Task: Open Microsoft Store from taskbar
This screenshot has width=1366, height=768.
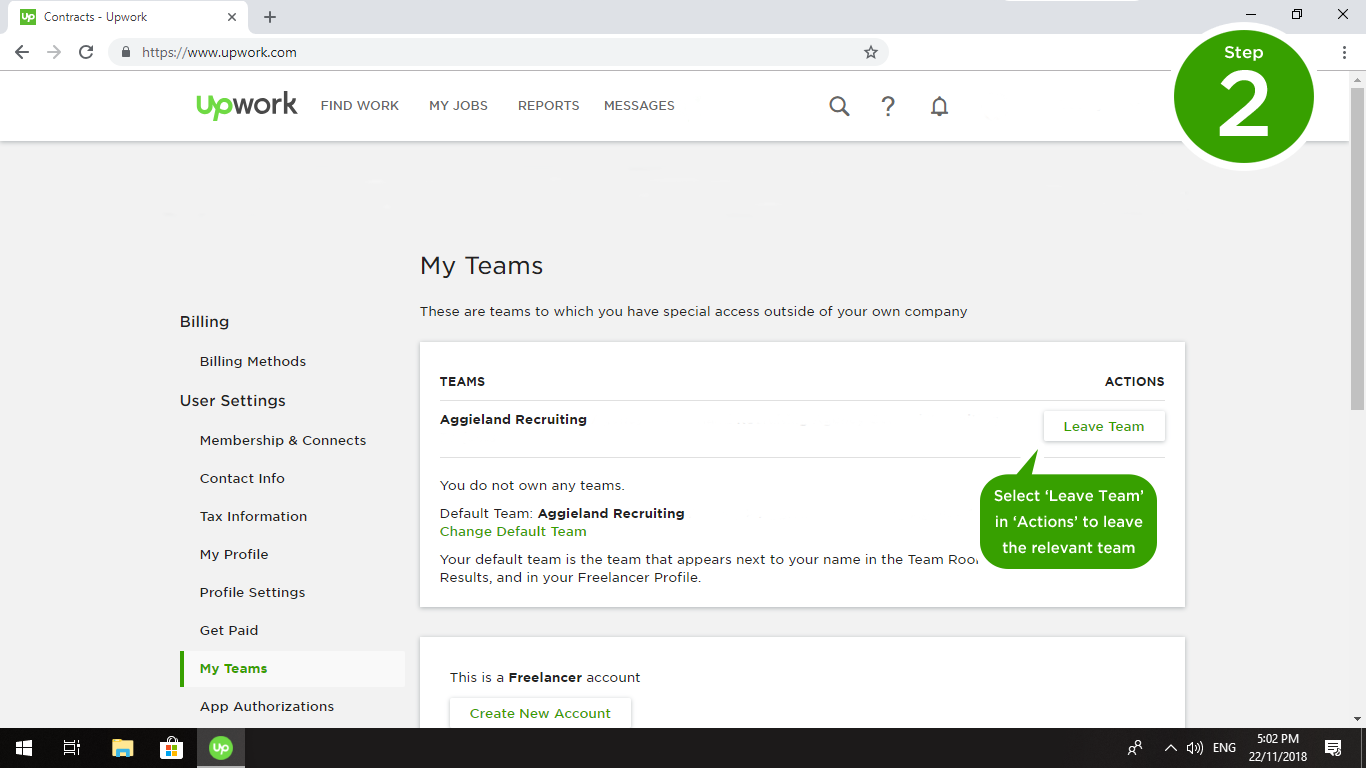Action: pyautogui.click(x=171, y=748)
